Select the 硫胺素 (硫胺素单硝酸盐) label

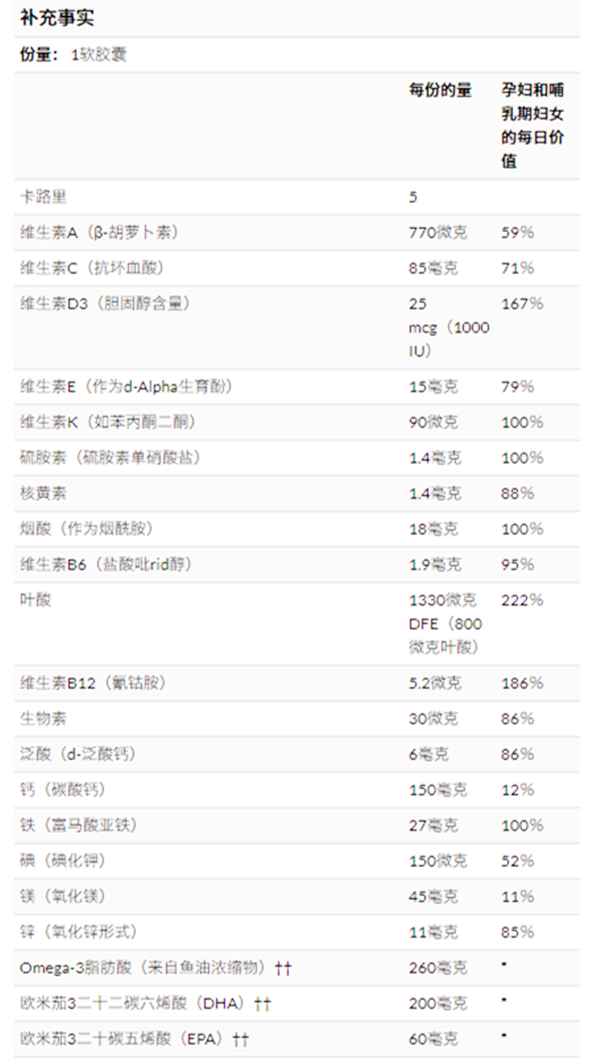point(111,458)
